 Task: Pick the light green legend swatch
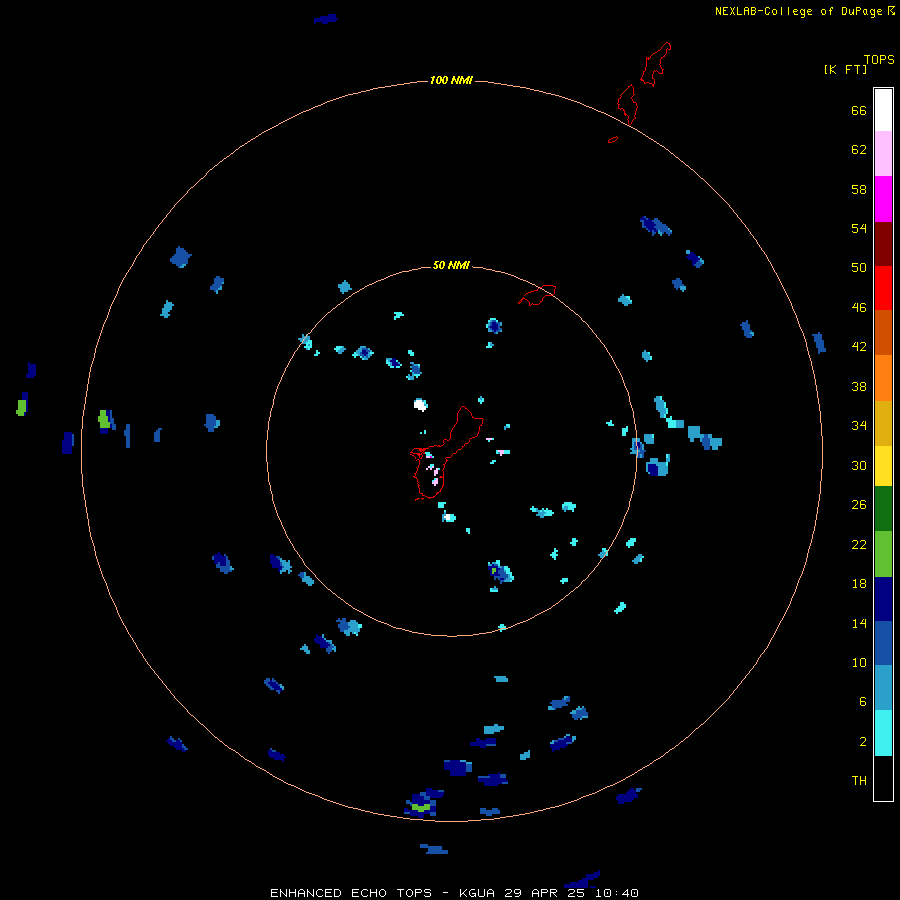[x=883, y=554]
